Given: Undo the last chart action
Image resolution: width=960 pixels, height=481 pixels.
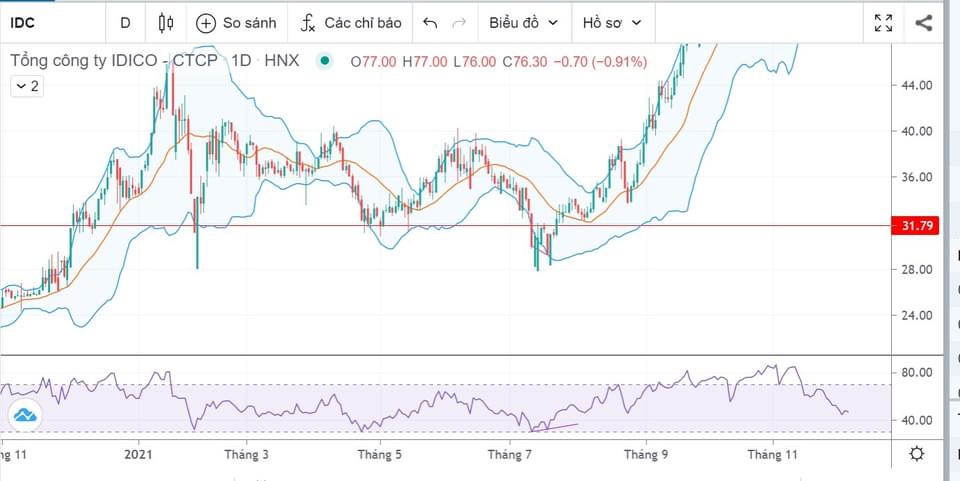Looking at the screenshot, I should [x=430, y=23].
